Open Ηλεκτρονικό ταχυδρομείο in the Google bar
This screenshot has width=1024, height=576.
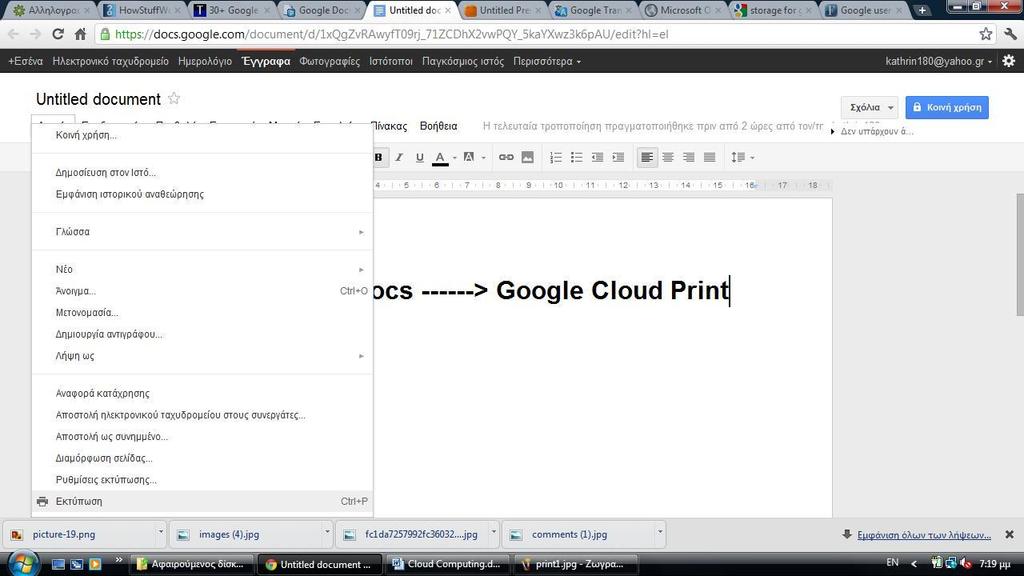coord(110,61)
